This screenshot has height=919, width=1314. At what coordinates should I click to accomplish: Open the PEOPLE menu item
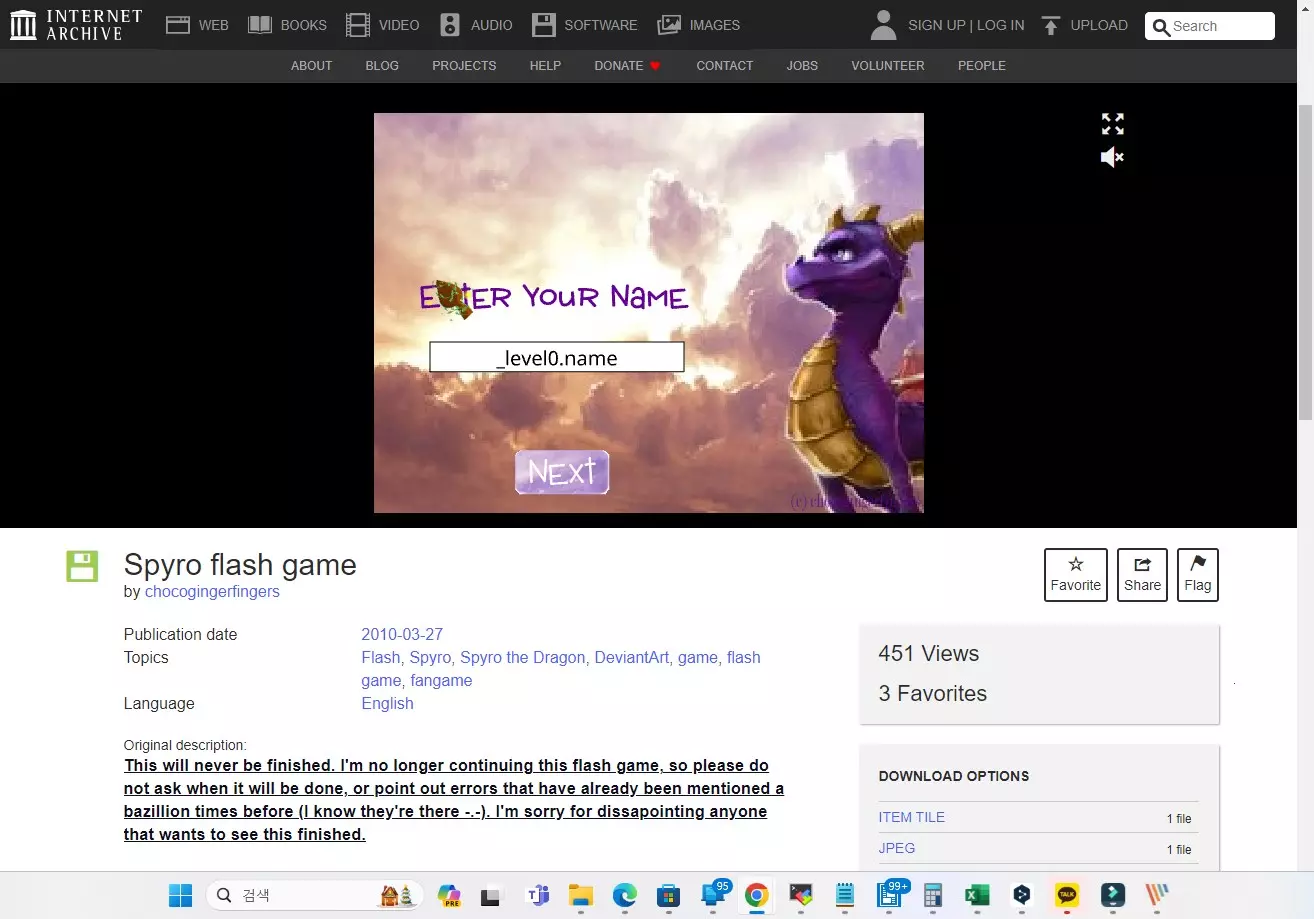click(982, 65)
